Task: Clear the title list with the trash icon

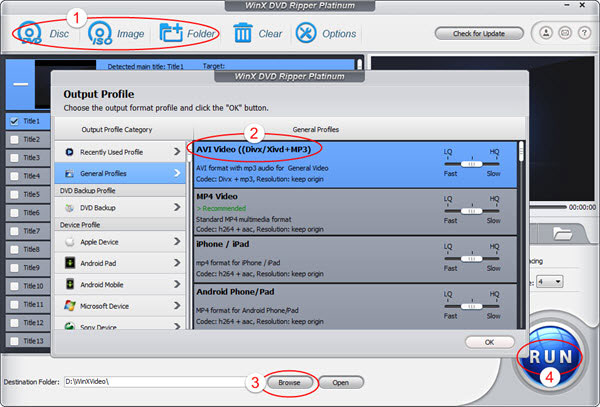Action: (x=243, y=33)
